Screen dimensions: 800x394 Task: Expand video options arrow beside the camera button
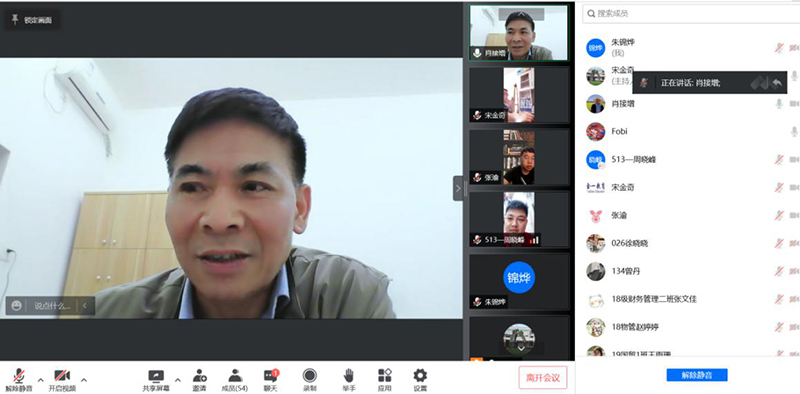84,380
